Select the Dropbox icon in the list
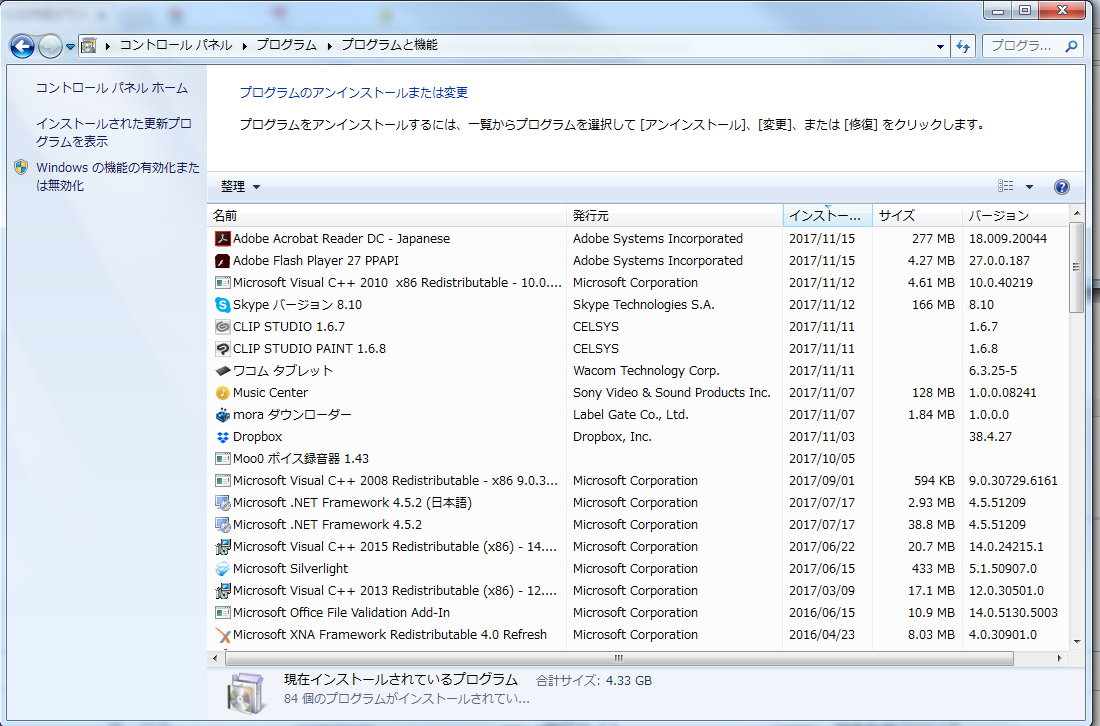The height and width of the screenshot is (726, 1100). coord(223,437)
